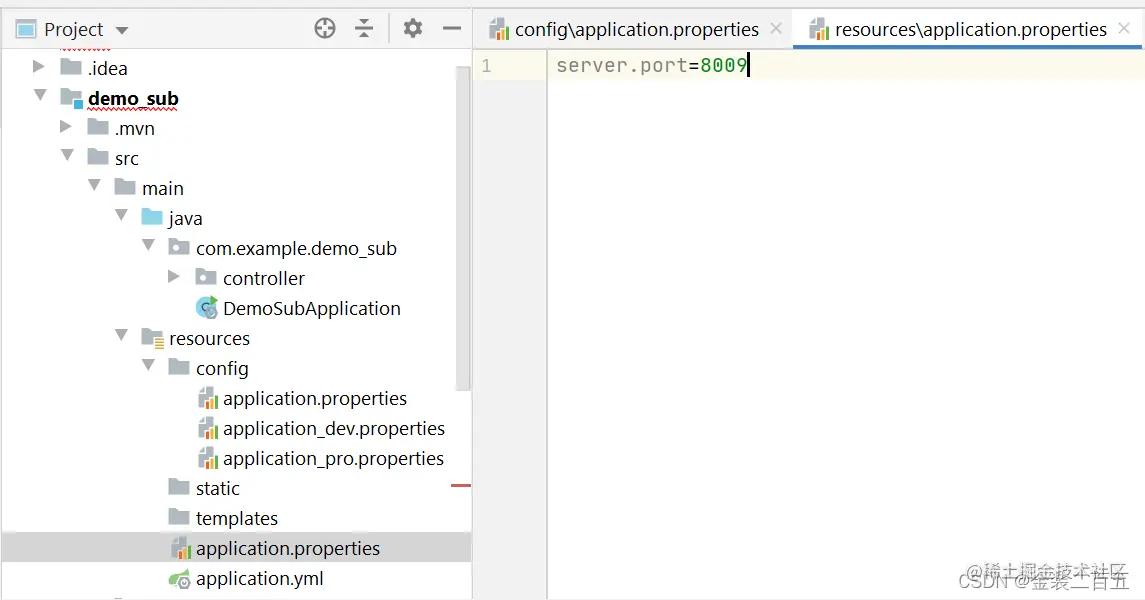The width and height of the screenshot is (1145, 600).
Task: Click the resources root folder icon
Action: click(x=153, y=338)
